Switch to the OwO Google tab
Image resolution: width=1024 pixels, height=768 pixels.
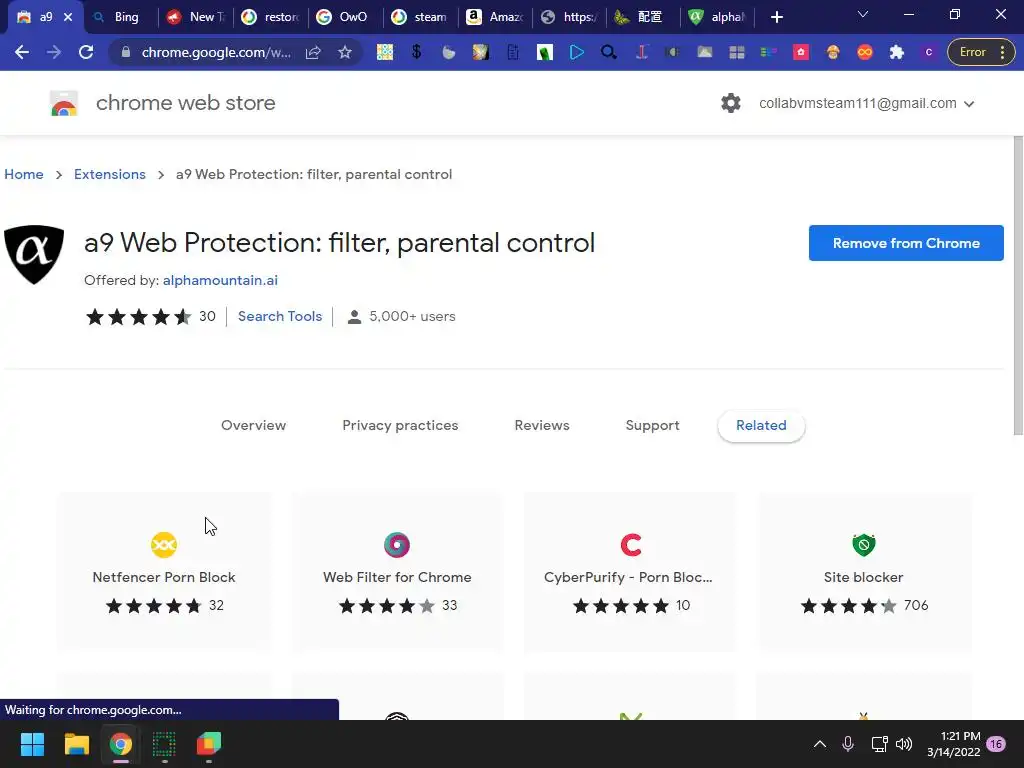344,17
